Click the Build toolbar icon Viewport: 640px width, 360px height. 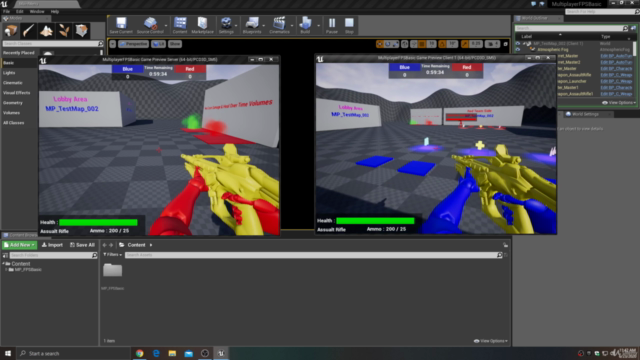[x=305, y=25]
